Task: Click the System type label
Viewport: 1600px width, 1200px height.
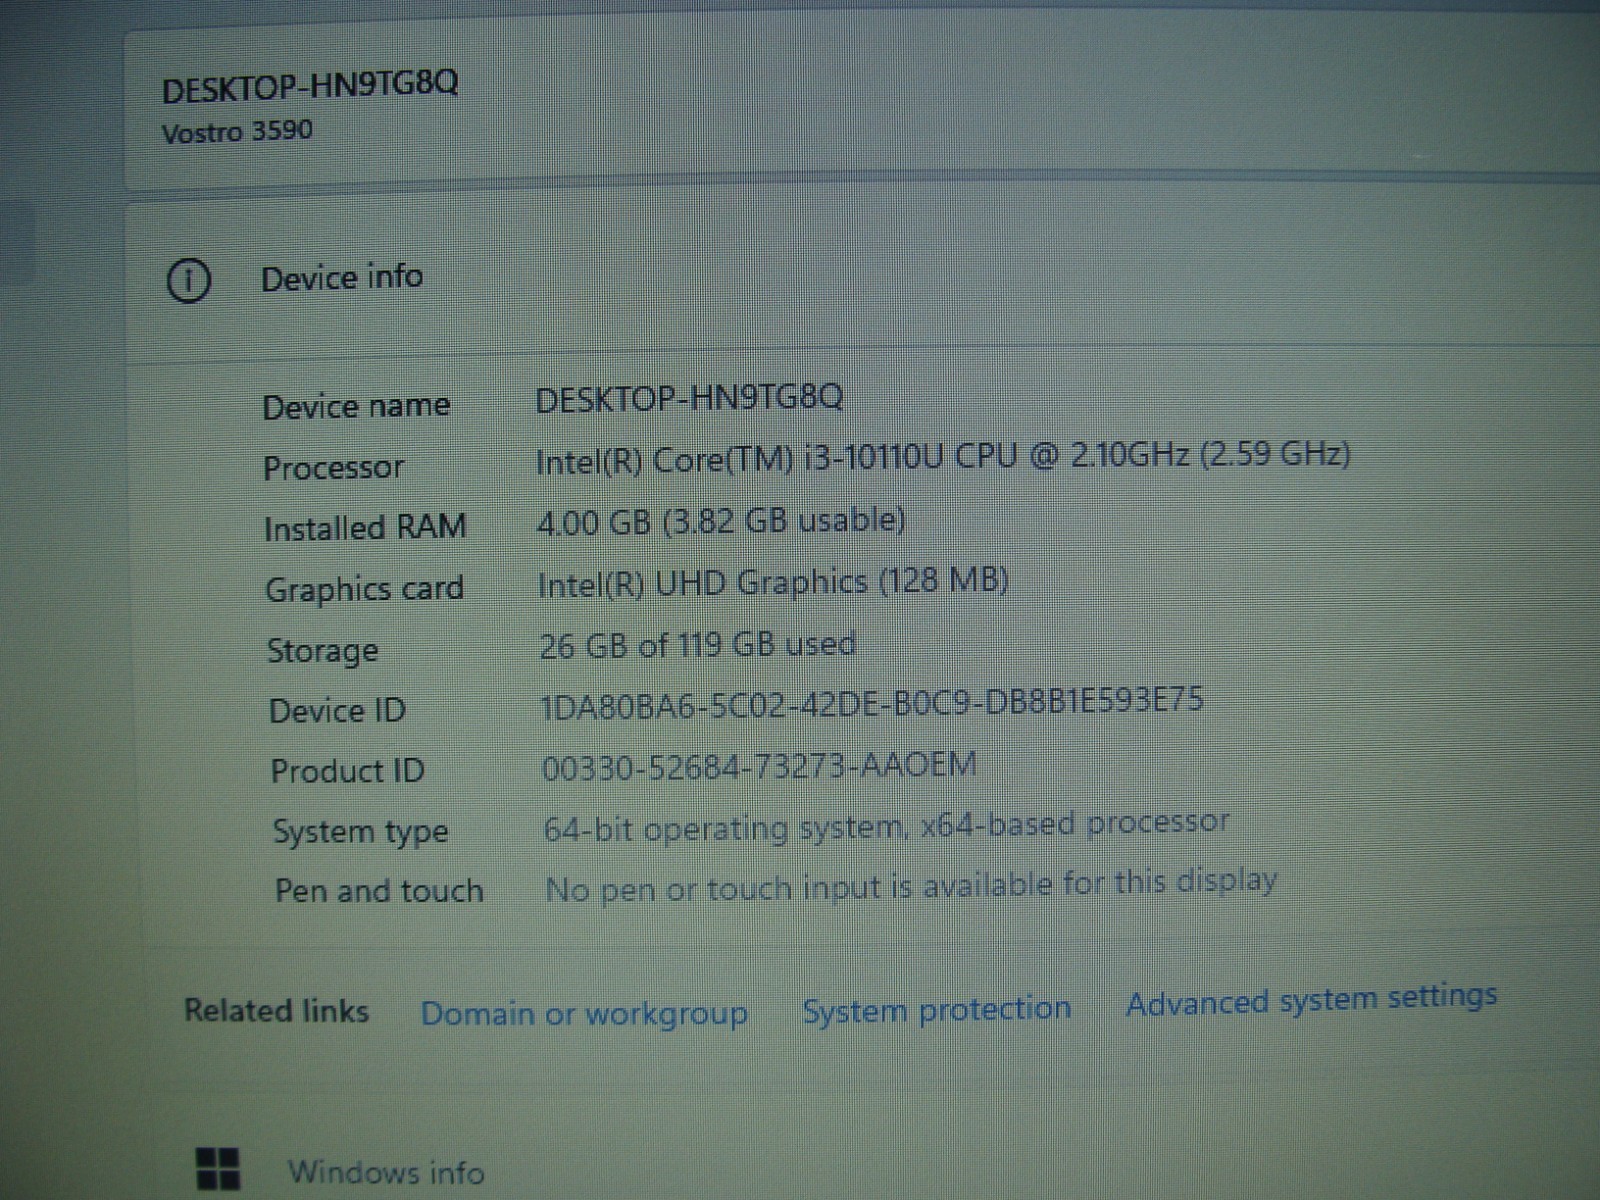Action: pyautogui.click(x=360, y=832)
